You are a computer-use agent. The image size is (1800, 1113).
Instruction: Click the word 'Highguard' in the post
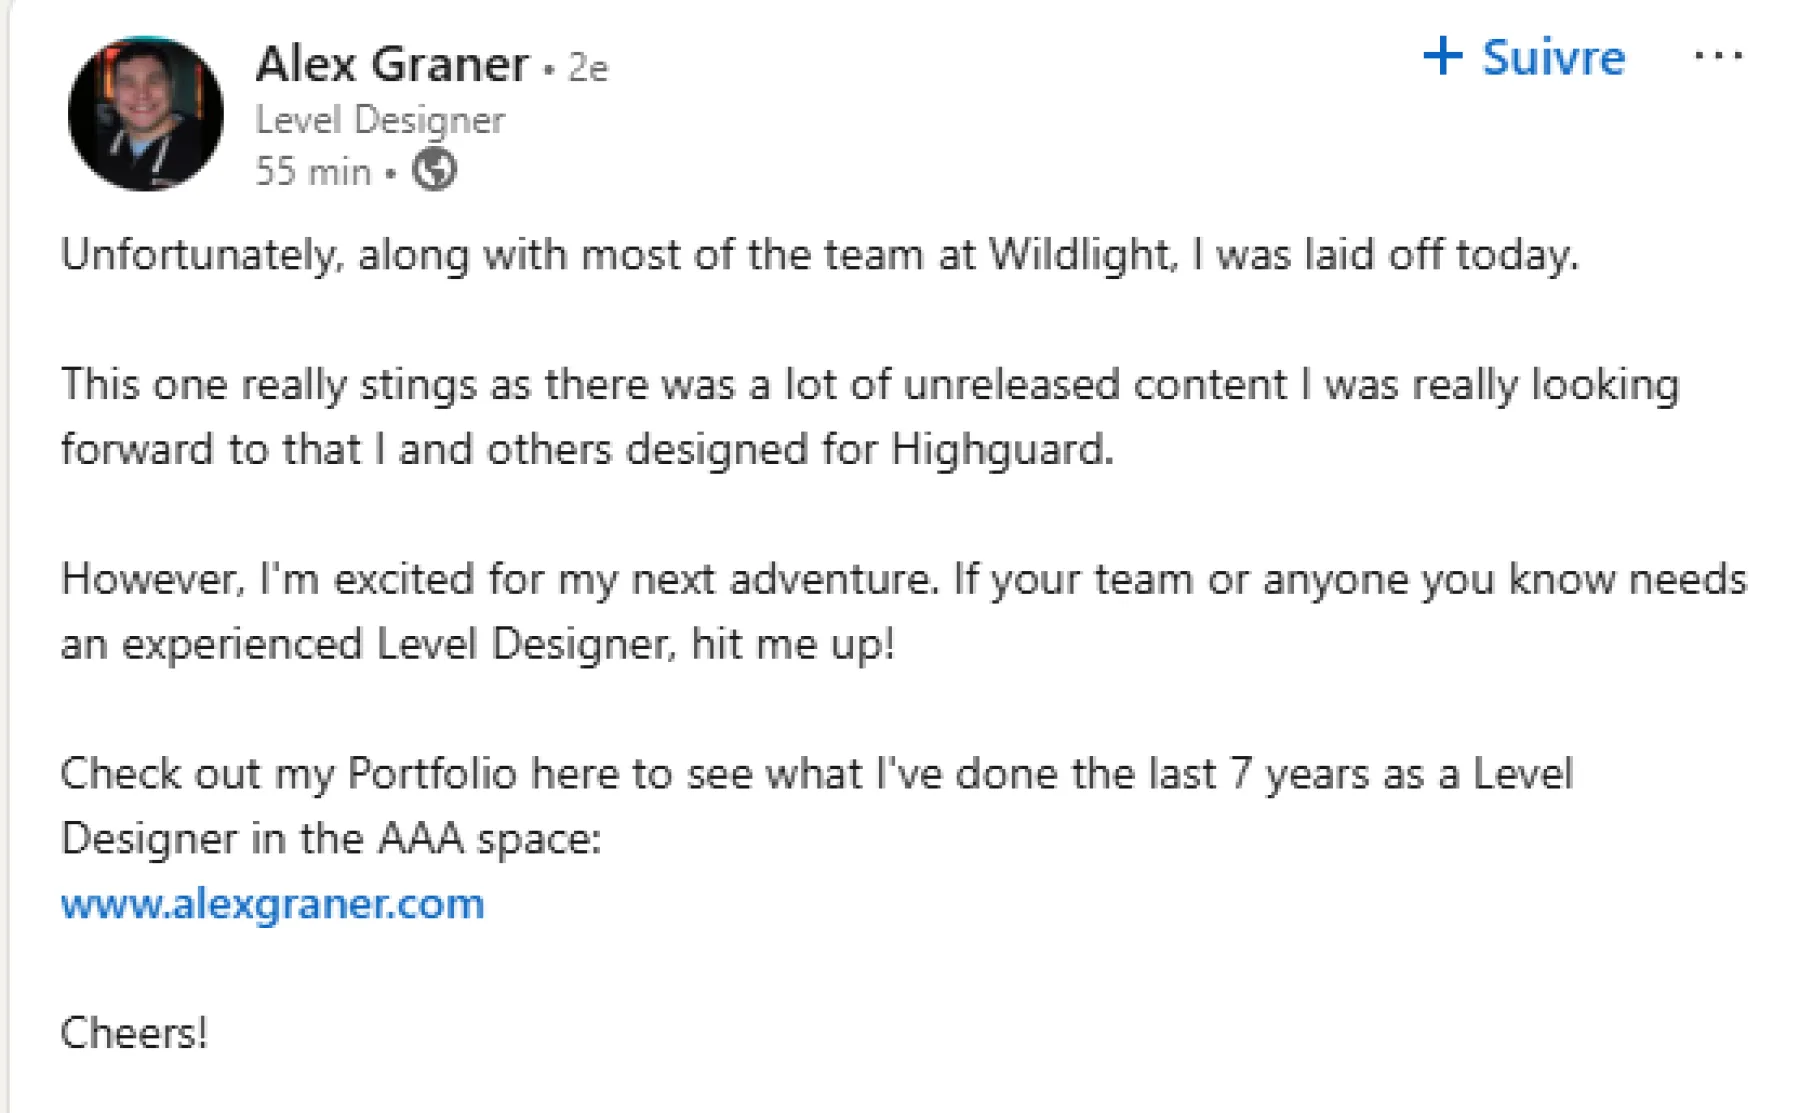tap(1000, 449)
